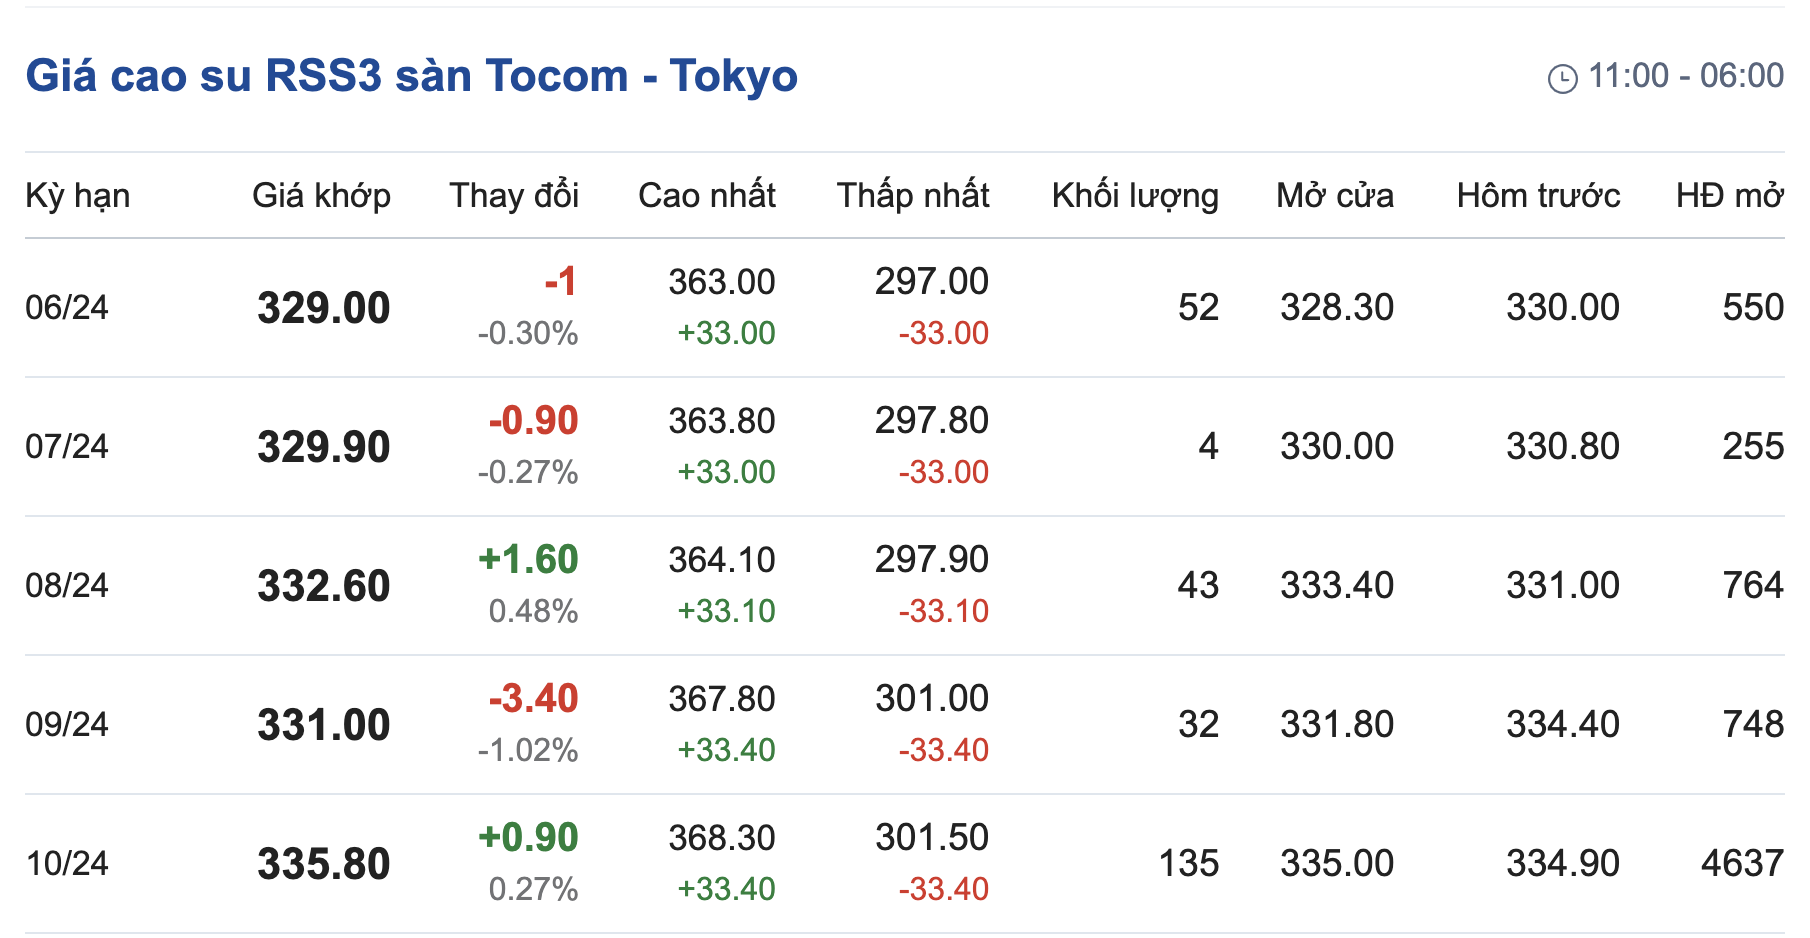
Task: Select the 07/24 contract term
Action: click(x=67, y=446)
